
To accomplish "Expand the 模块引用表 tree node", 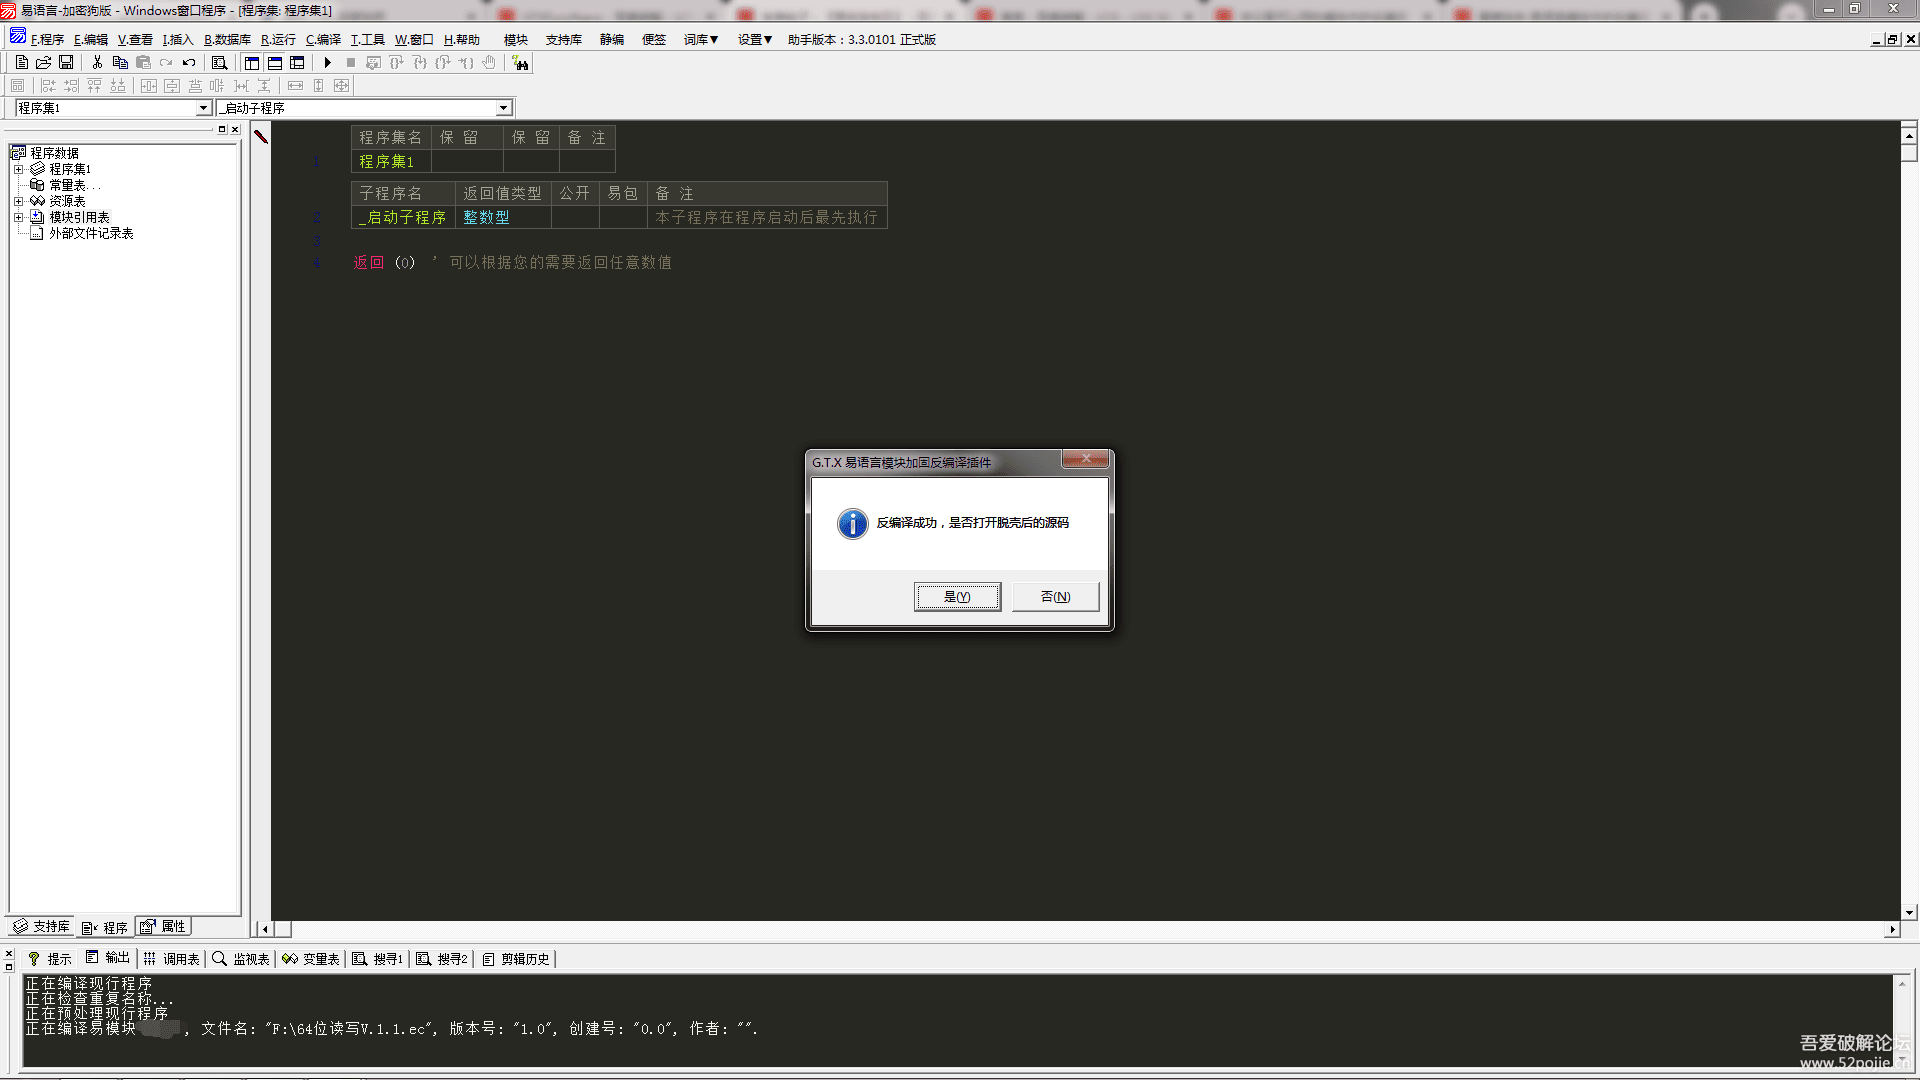I will [x=18, y=217].
